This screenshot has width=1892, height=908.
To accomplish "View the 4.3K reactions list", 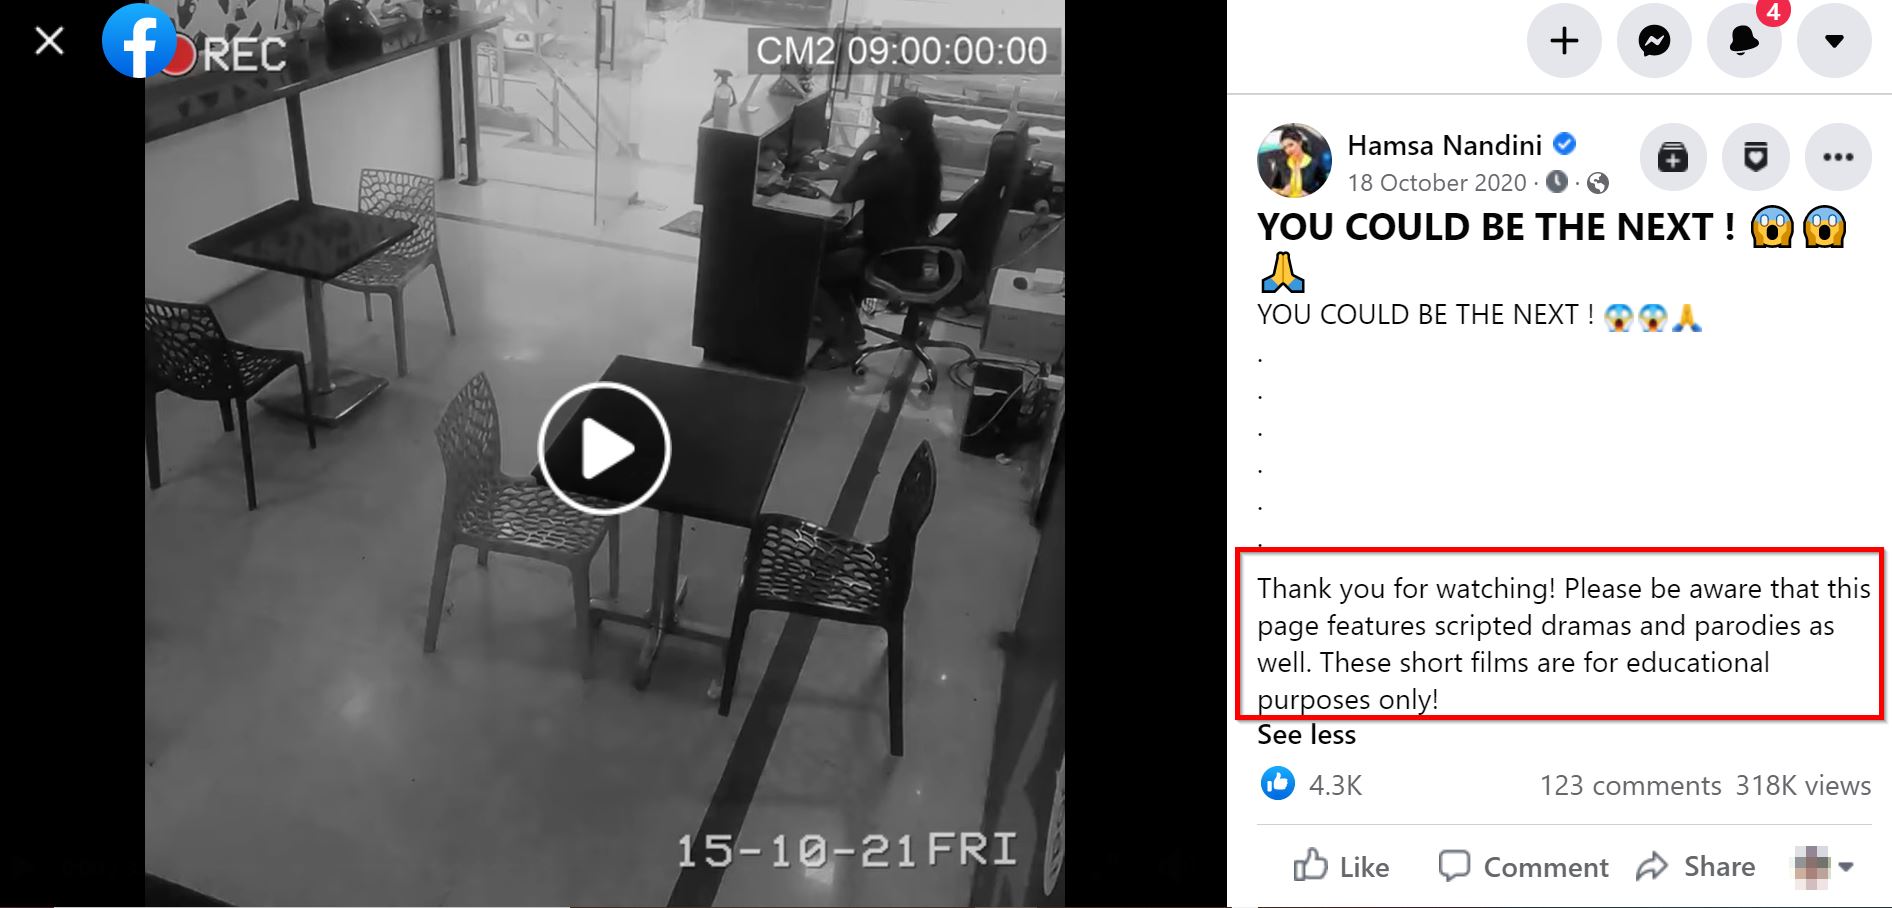I will pyautogui.click(x=1311, y=785).
